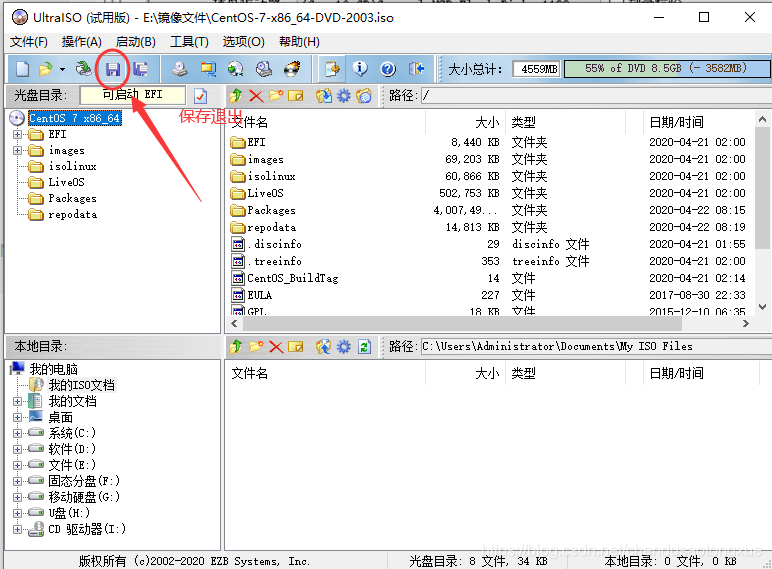This screenshot has height=569, width=772.
Task: Expand 我的文档 tree node
Action: pos(17,402)
